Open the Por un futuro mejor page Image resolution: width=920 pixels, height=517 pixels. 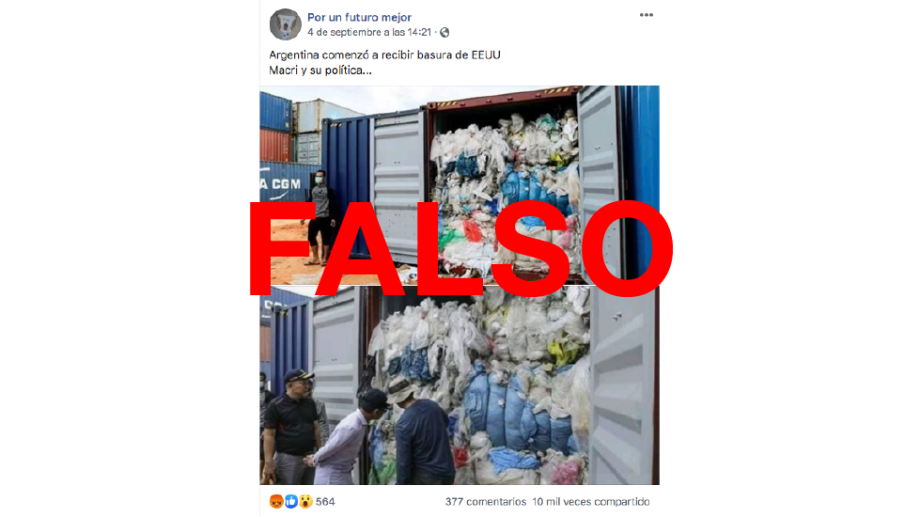coord(359,18)
